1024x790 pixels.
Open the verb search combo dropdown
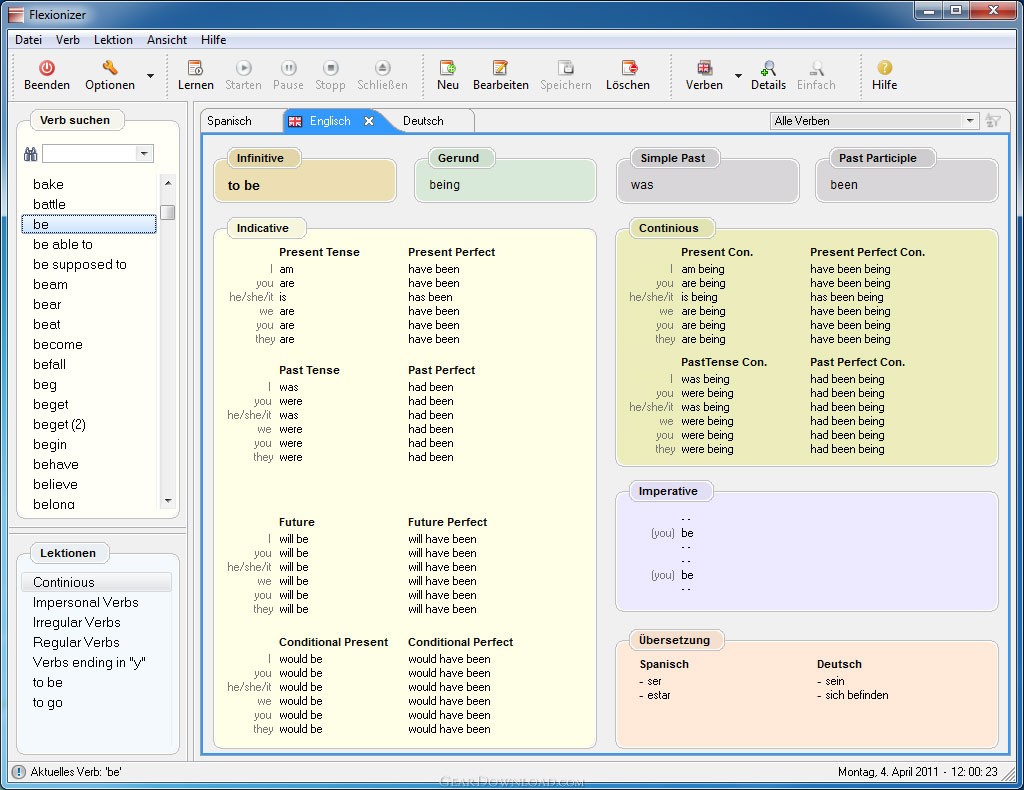point(144,154)
